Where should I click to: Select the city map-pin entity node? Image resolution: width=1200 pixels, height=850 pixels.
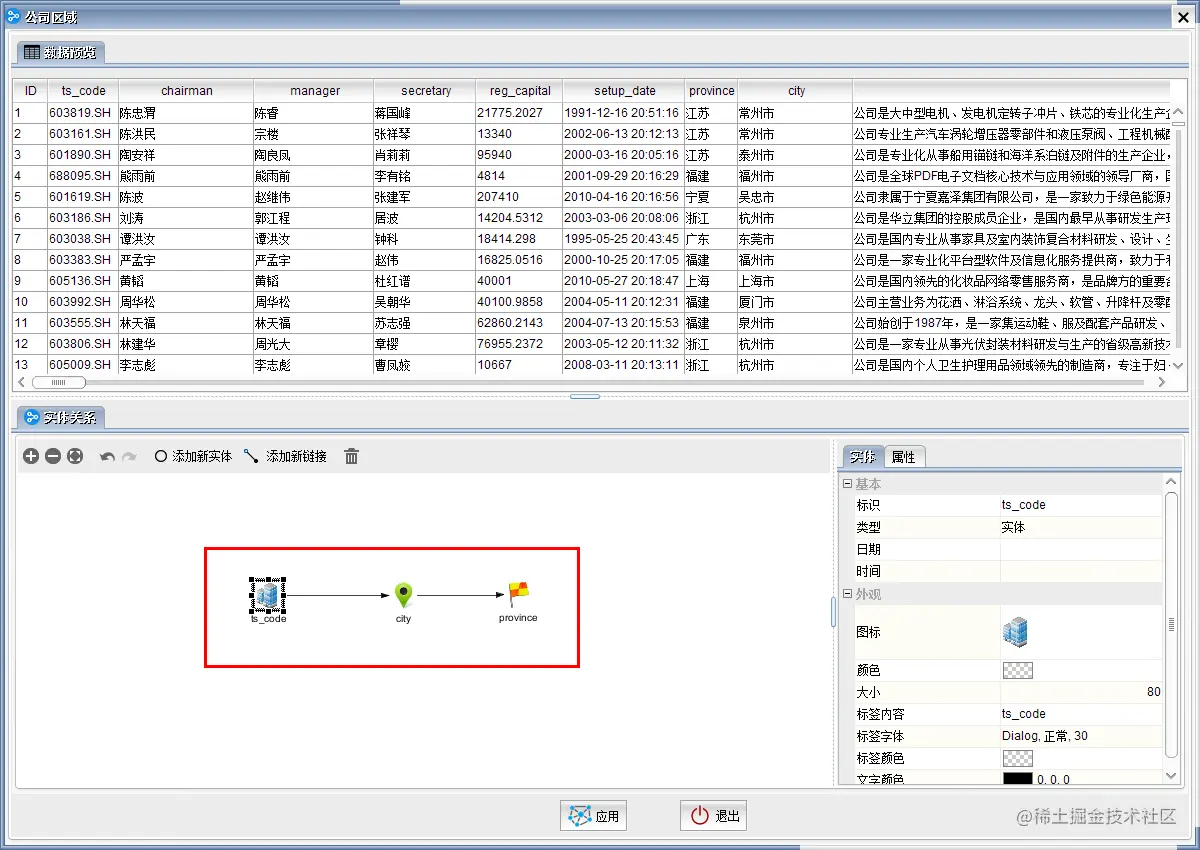tap(403, 595)
